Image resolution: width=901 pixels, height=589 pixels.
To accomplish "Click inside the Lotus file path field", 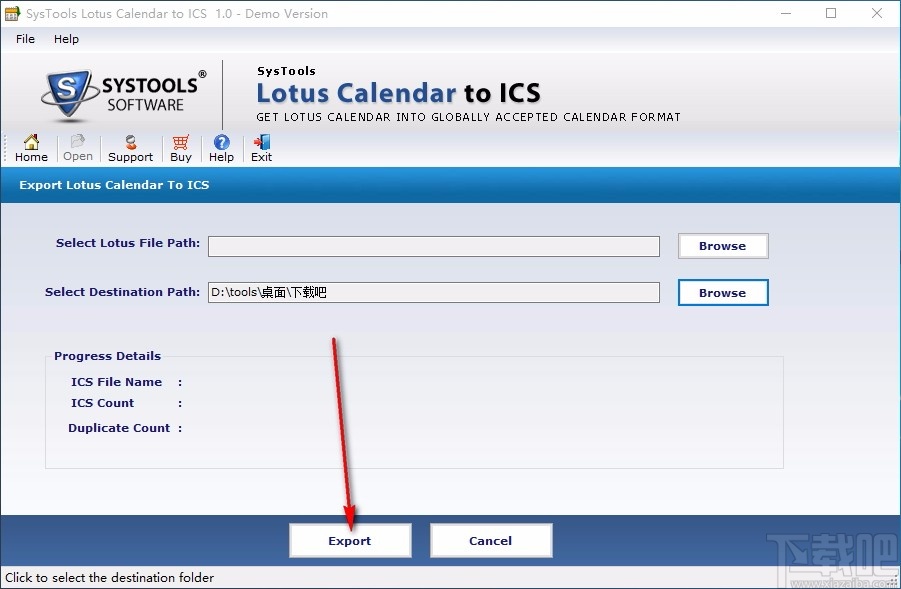I will [x=433, y=246].
